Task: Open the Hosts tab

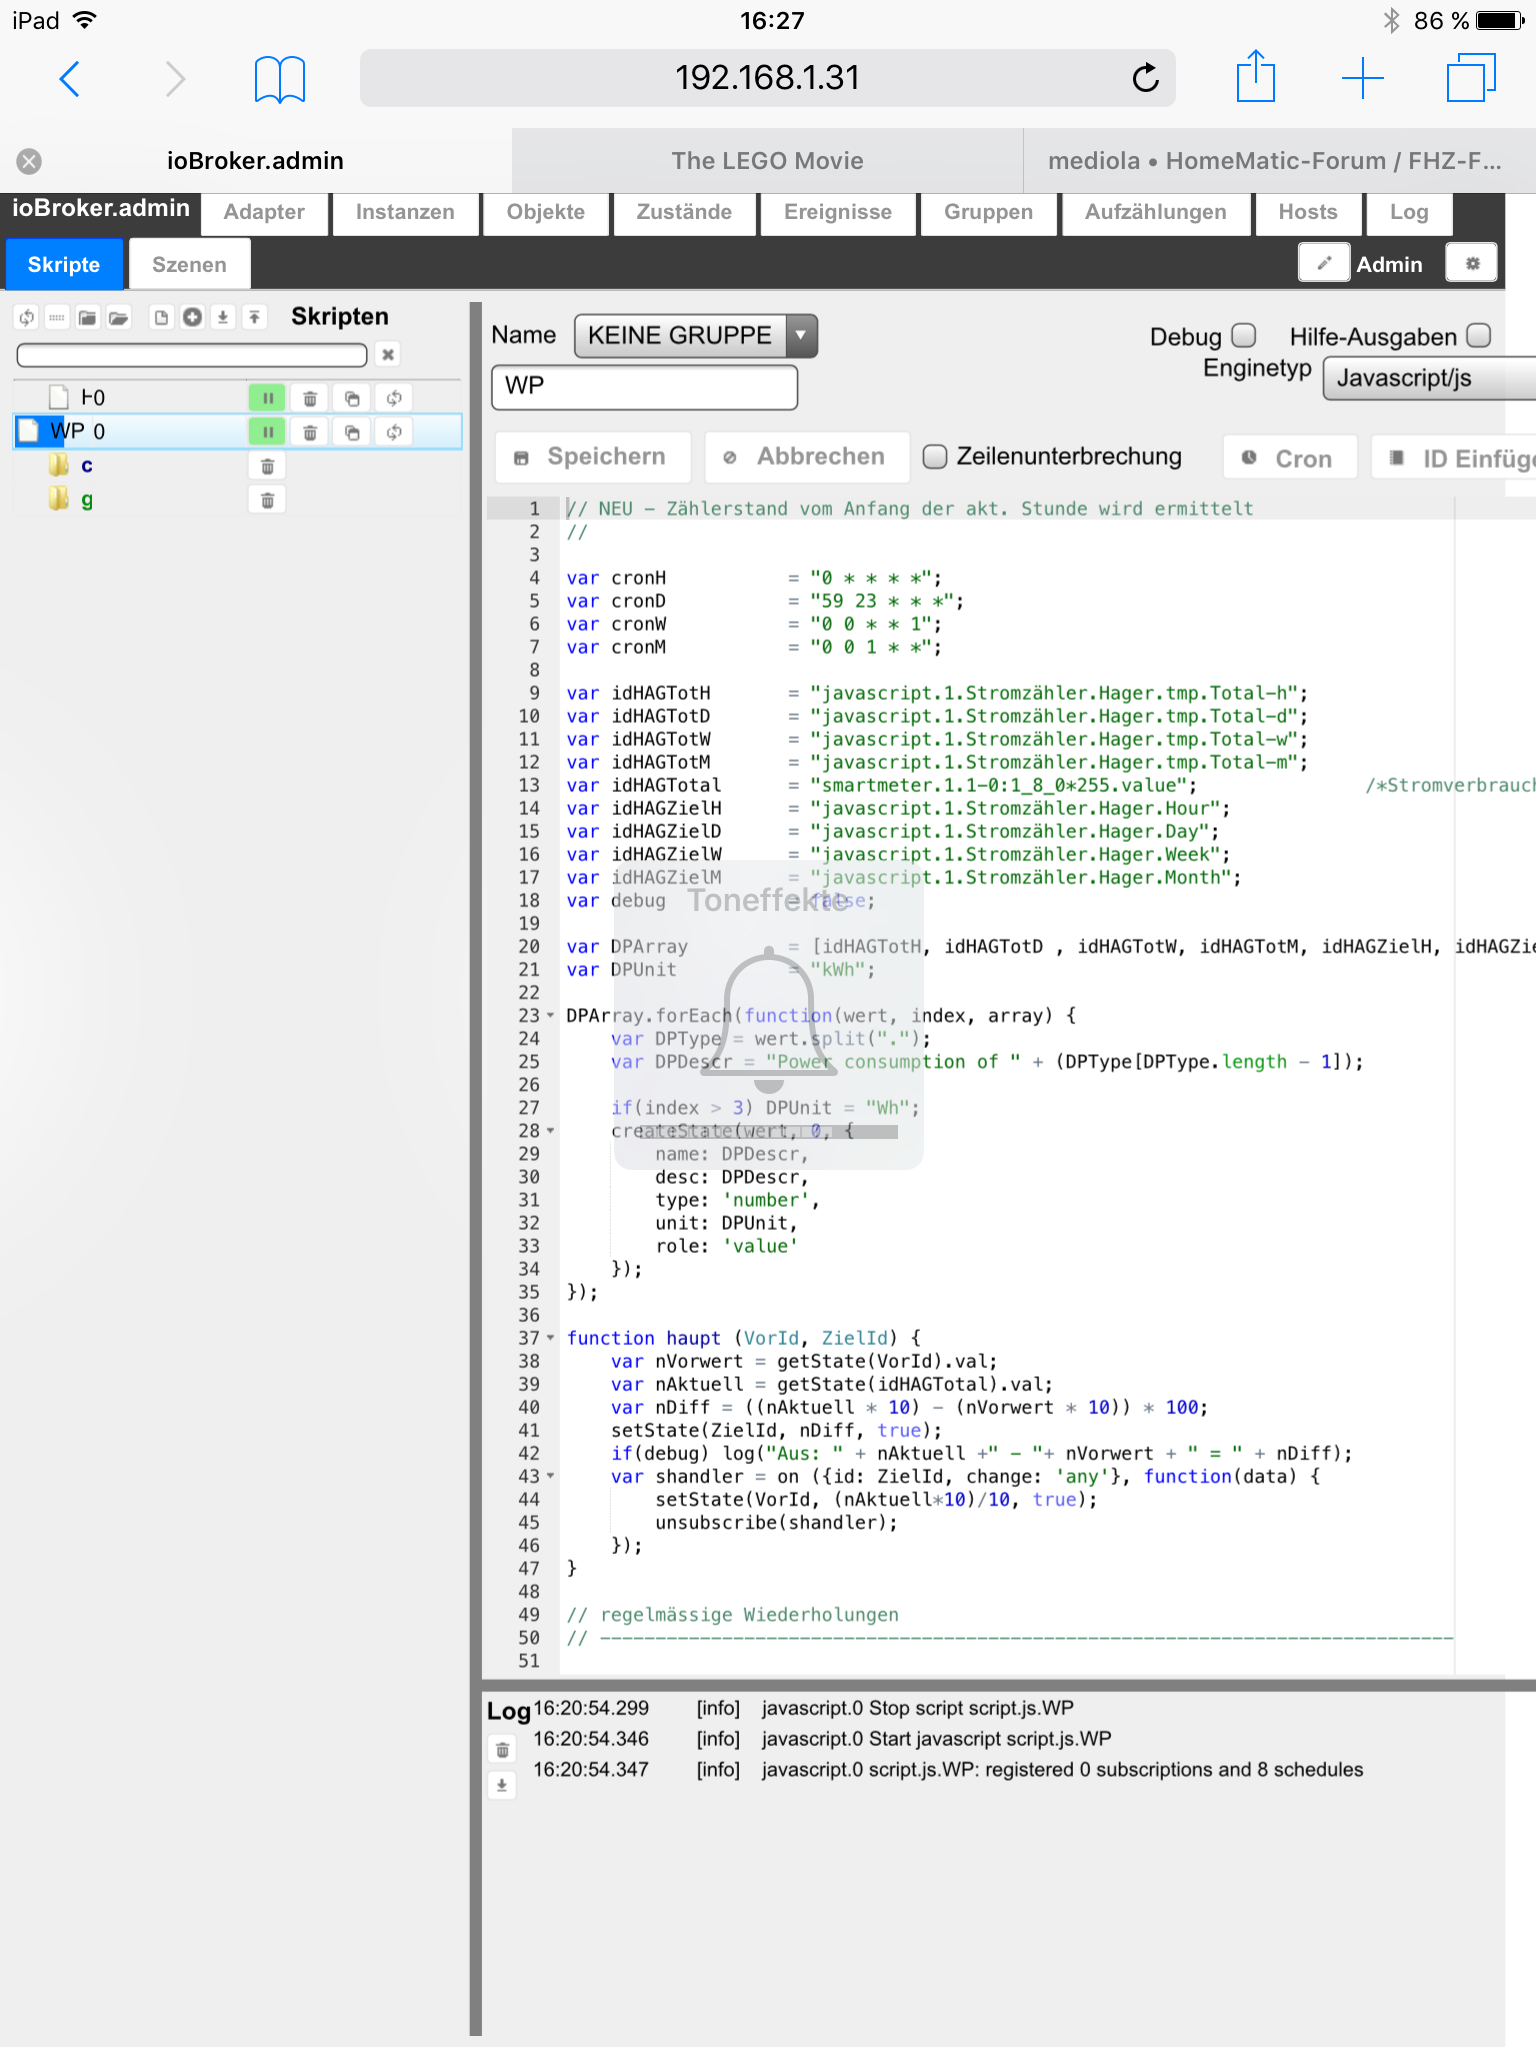Action: coord(1308,213)
